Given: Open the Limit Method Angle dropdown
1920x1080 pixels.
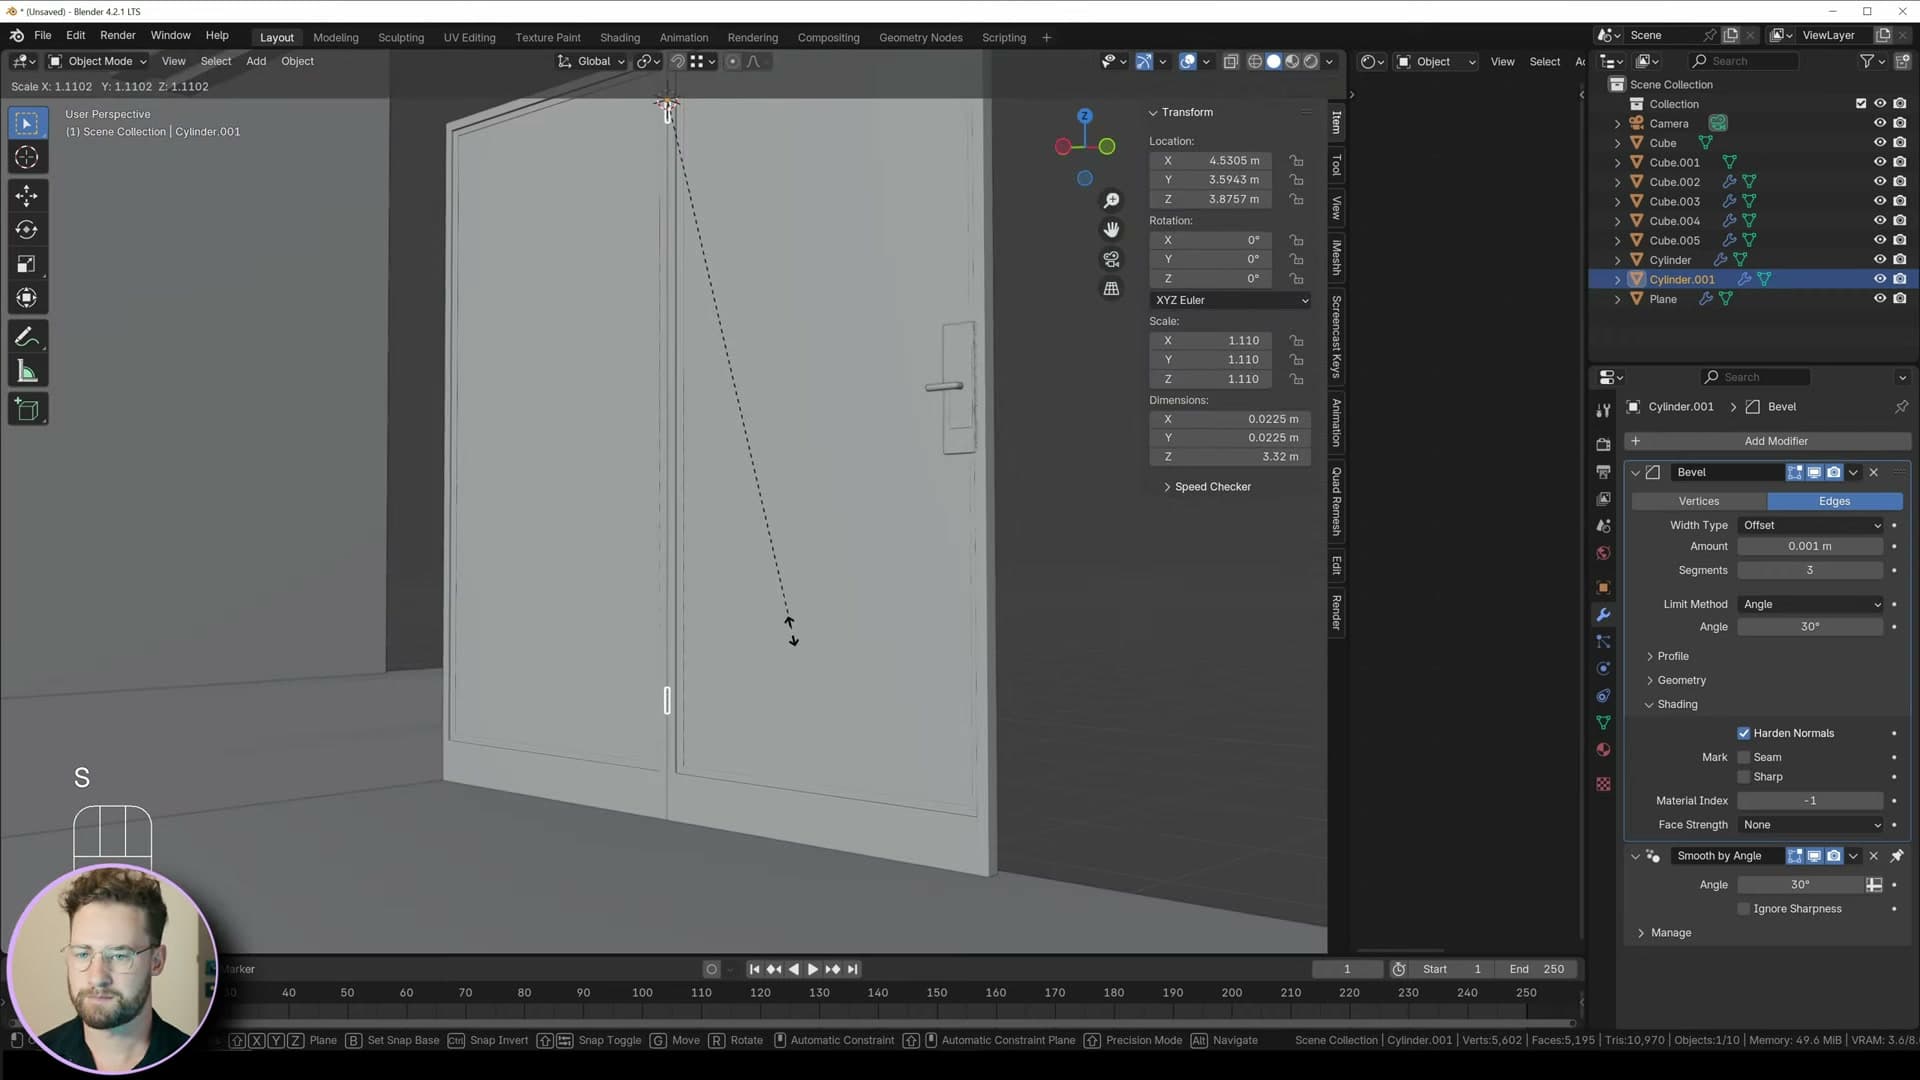Looking at the screenshot, I should [x=1811, y=604].
